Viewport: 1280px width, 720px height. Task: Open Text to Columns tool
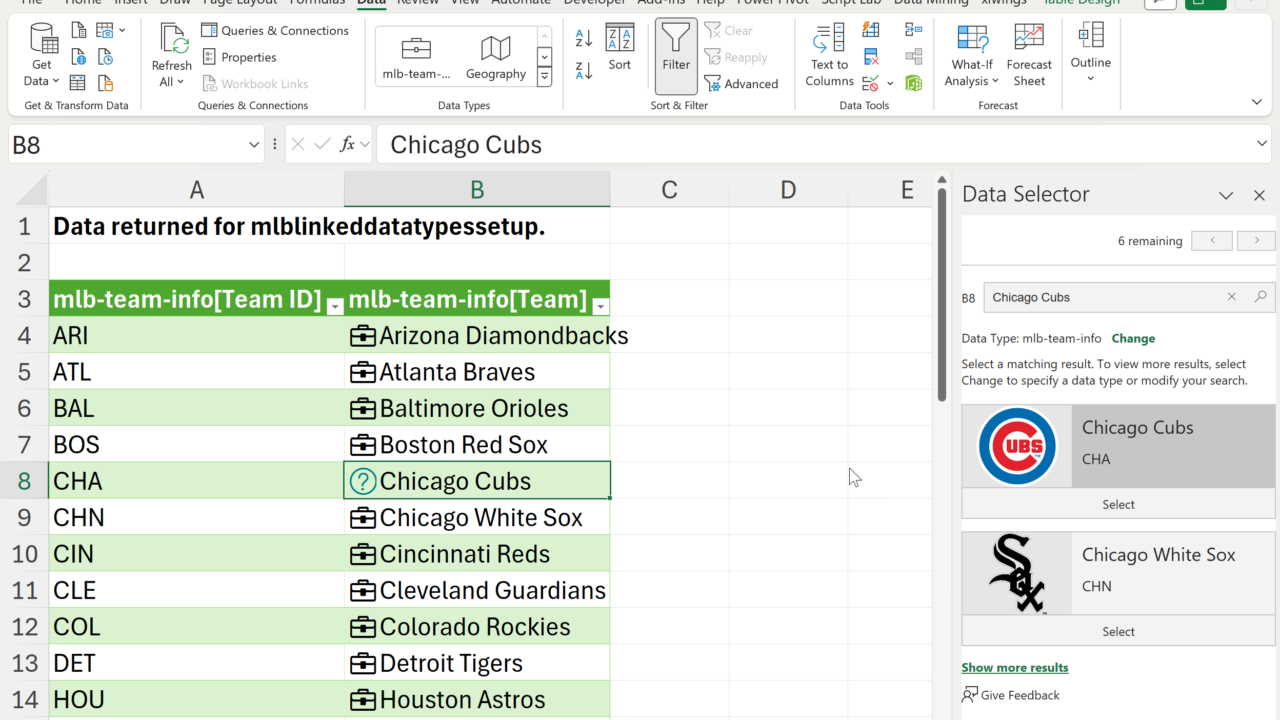829,57
